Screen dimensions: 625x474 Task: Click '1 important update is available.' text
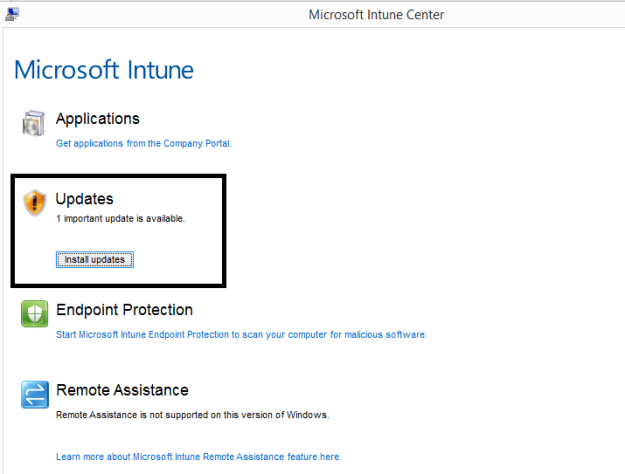point(121,219)
